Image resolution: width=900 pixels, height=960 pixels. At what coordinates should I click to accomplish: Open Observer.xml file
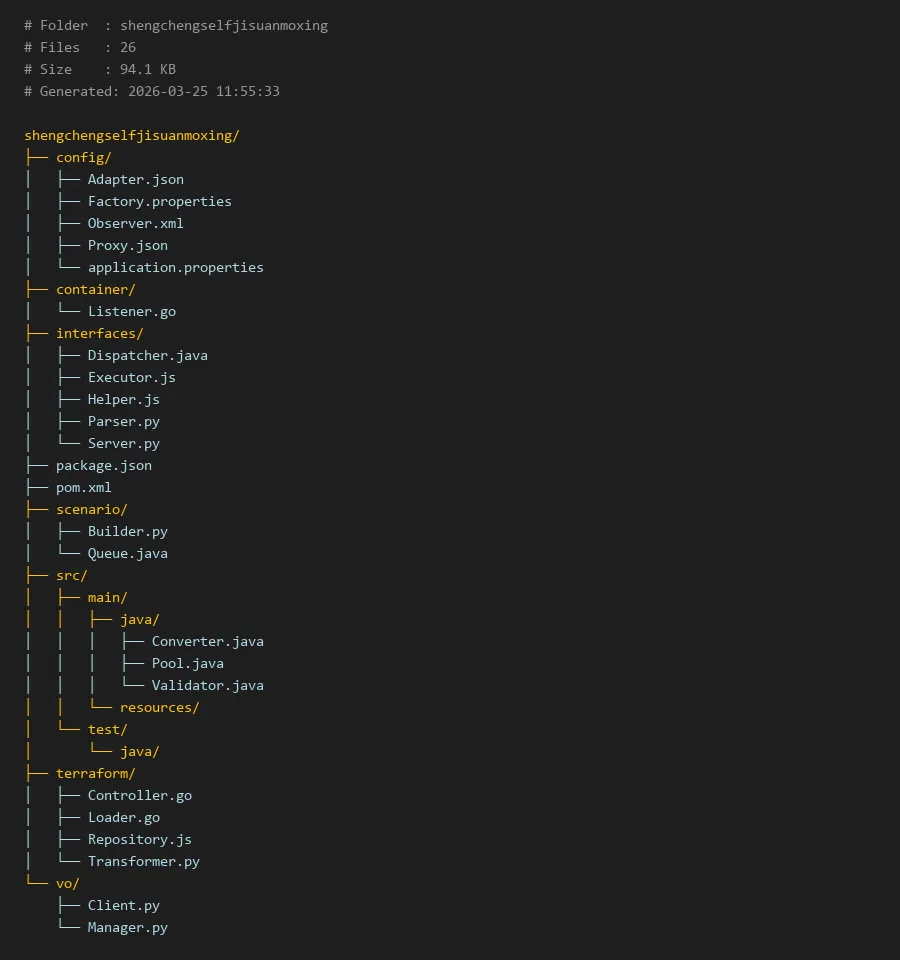coord(135,224)
